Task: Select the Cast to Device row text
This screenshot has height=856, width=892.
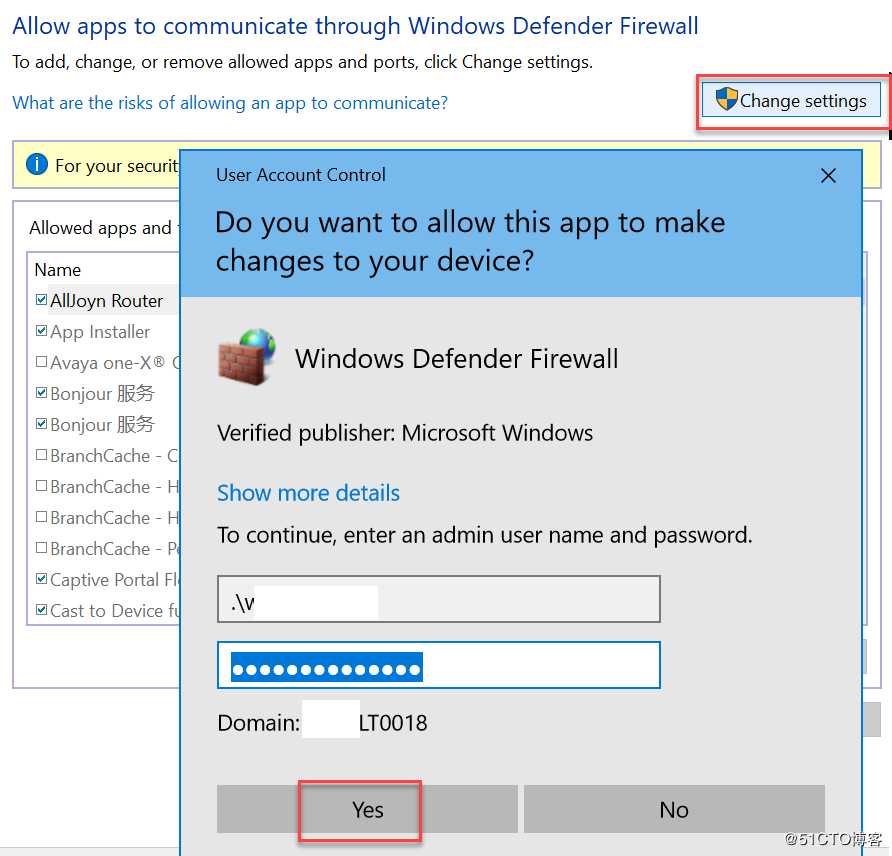Action: (x=115, y=611)
